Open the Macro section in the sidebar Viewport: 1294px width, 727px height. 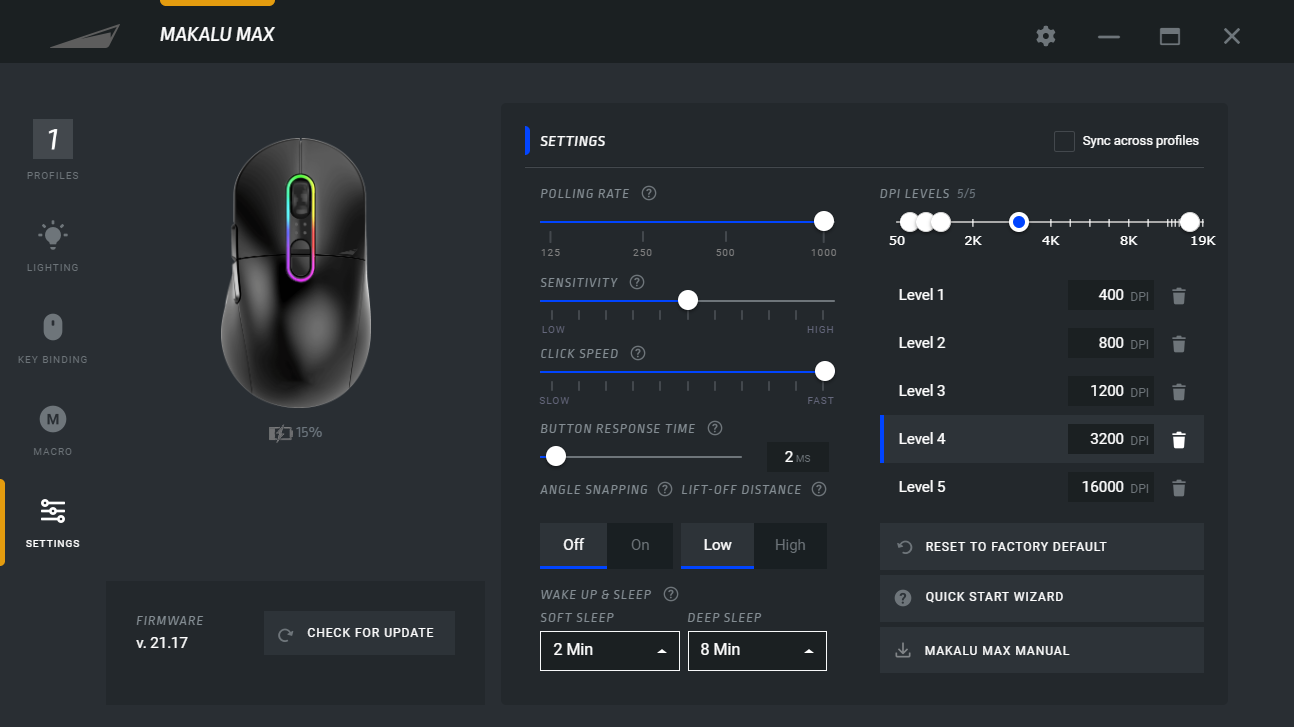coord(53,430)
